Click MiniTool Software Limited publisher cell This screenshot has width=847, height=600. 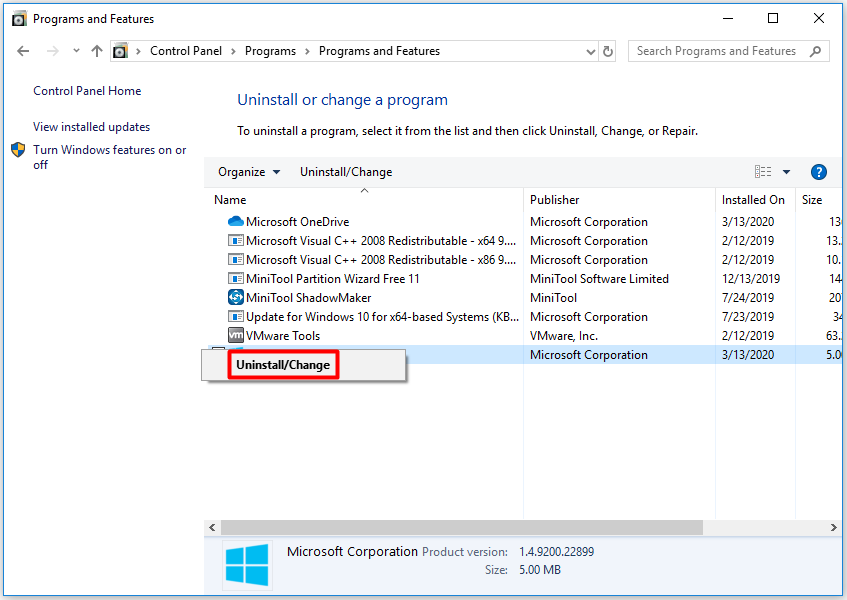point(599,279)
